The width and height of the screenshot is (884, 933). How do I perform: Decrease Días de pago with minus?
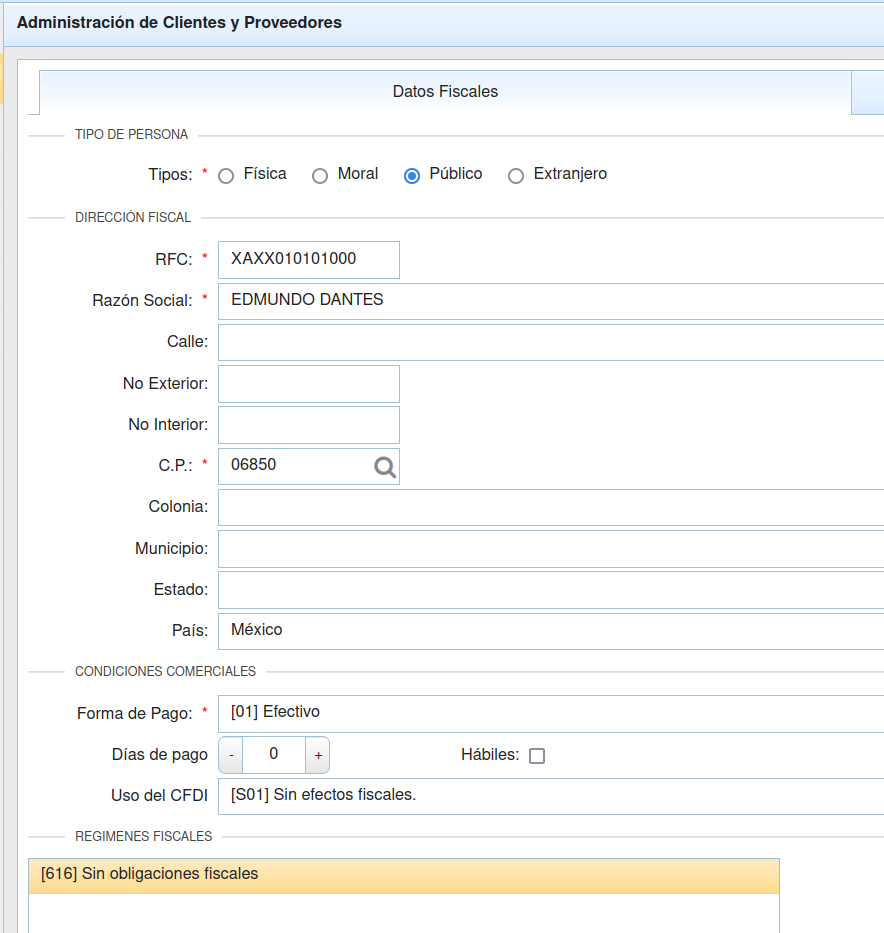(x=231, y=755)
